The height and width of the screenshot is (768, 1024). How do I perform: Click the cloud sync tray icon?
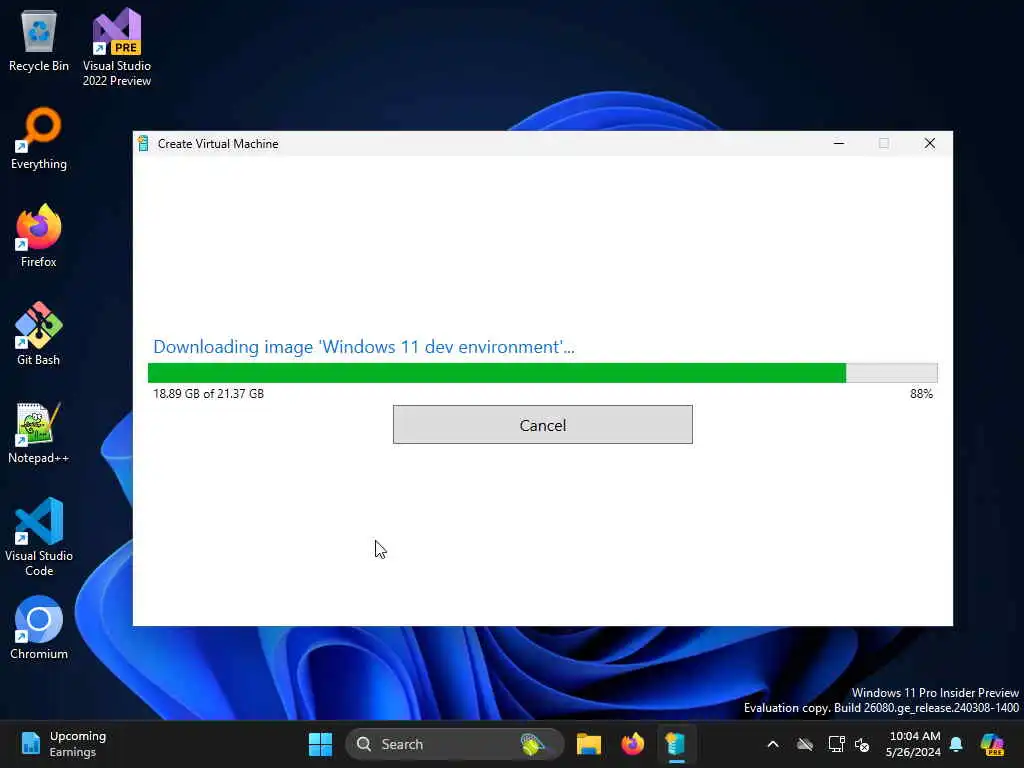pyautogui.click(x=805, y=744)
